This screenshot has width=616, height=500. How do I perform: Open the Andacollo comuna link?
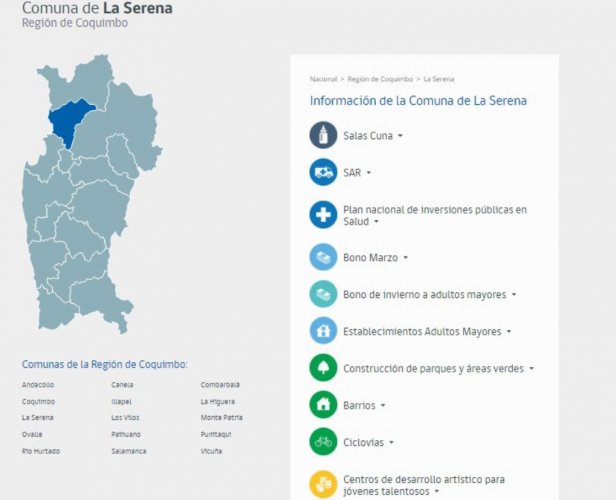pyautogui.click(x=38, y=385)
